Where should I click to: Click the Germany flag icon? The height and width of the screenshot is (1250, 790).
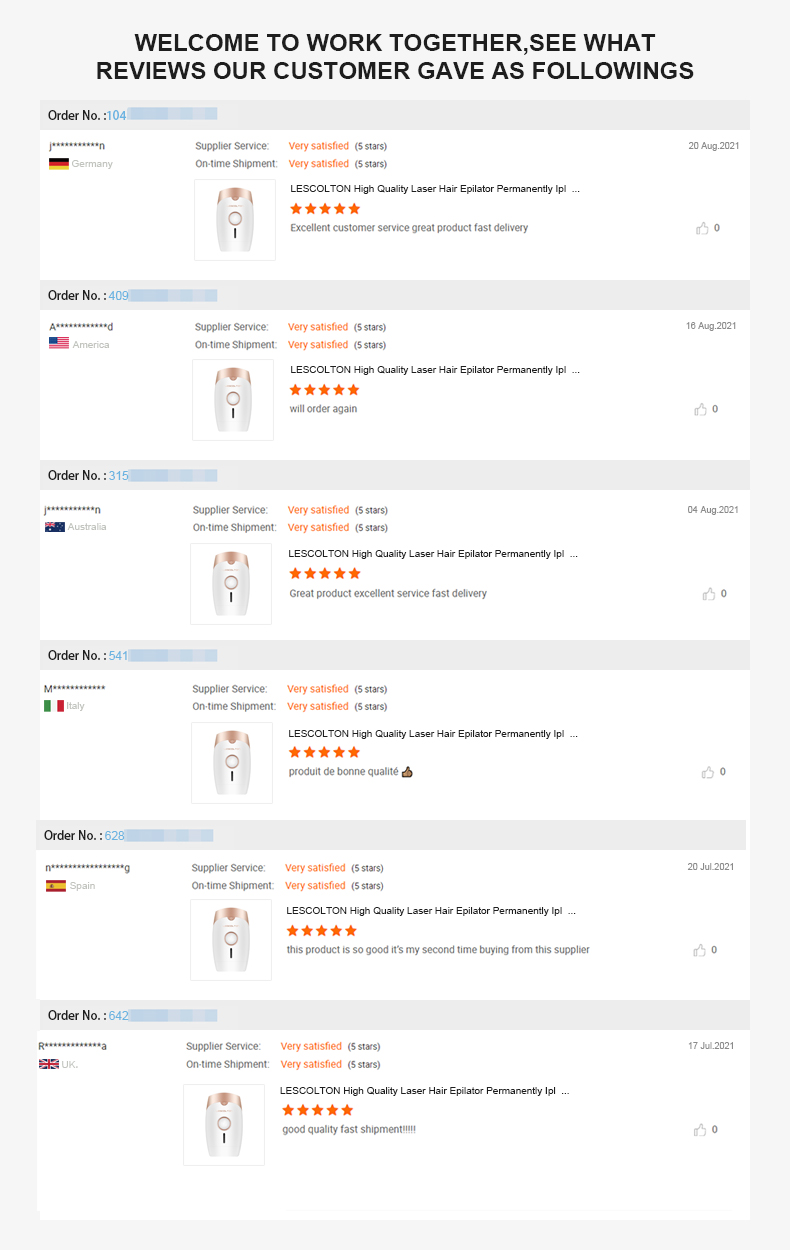tap(58, 163)
